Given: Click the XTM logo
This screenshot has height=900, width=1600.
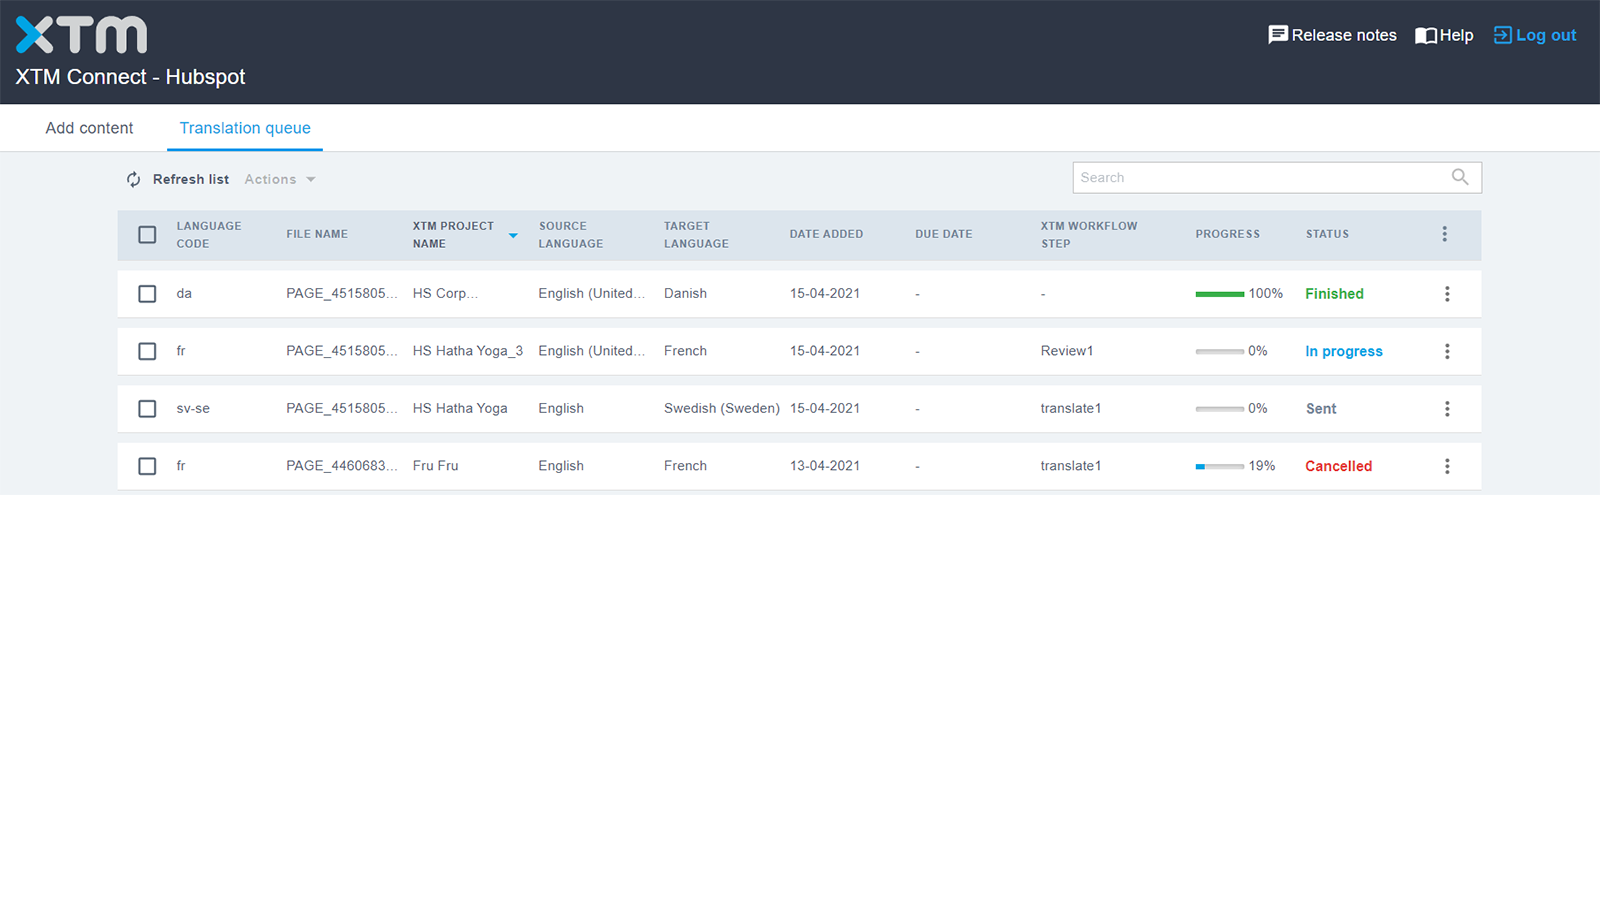Looking at the screenshot, I should tap(80, 33).
